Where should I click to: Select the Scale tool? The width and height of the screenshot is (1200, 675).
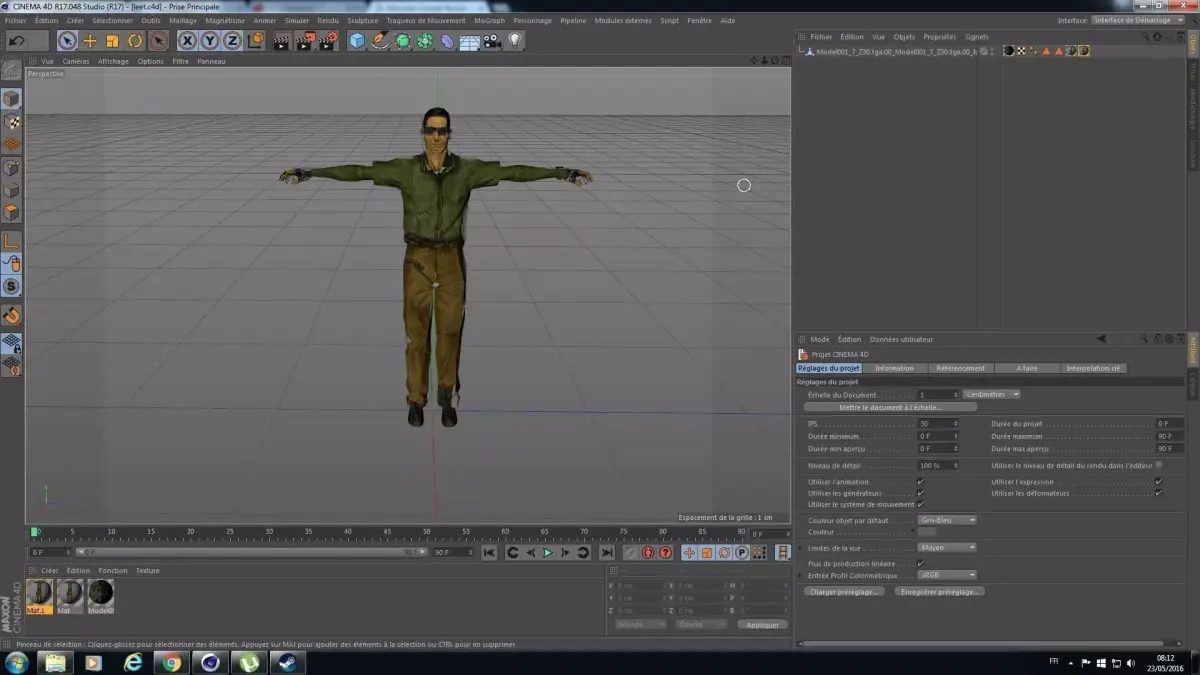pos(112,41)
